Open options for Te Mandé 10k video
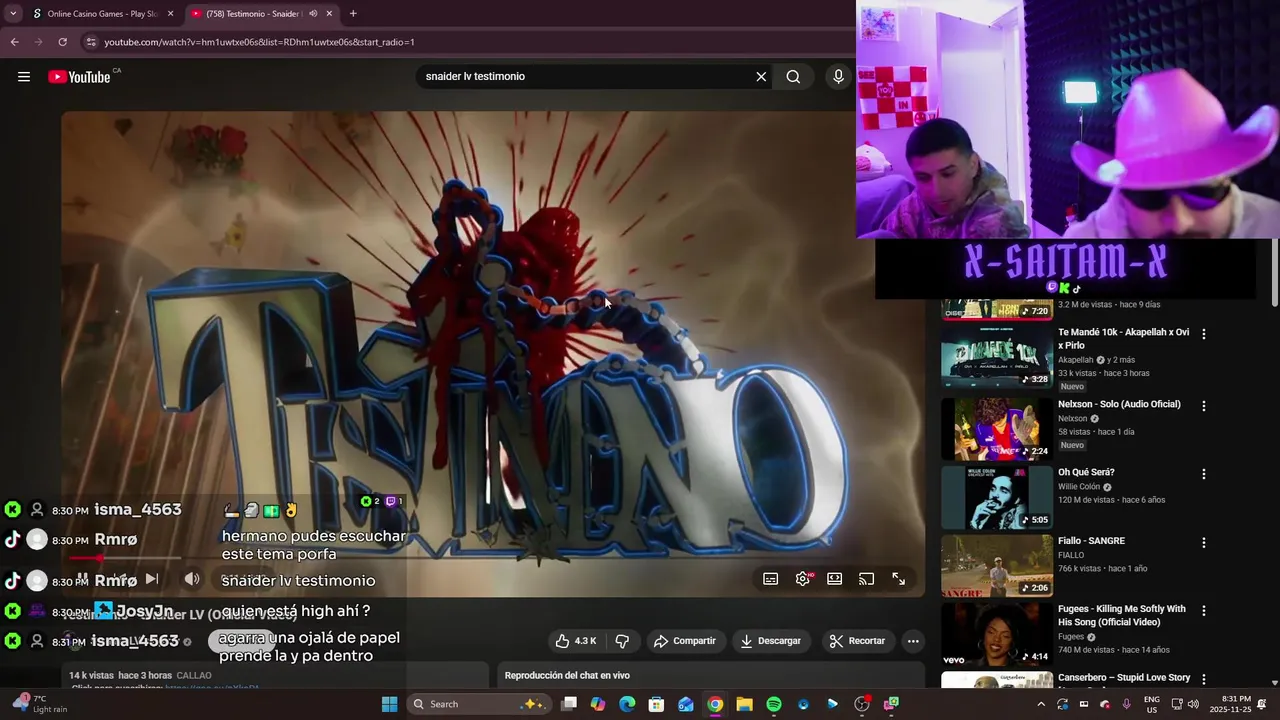The image size is (1280, 720). (1204, 334)
